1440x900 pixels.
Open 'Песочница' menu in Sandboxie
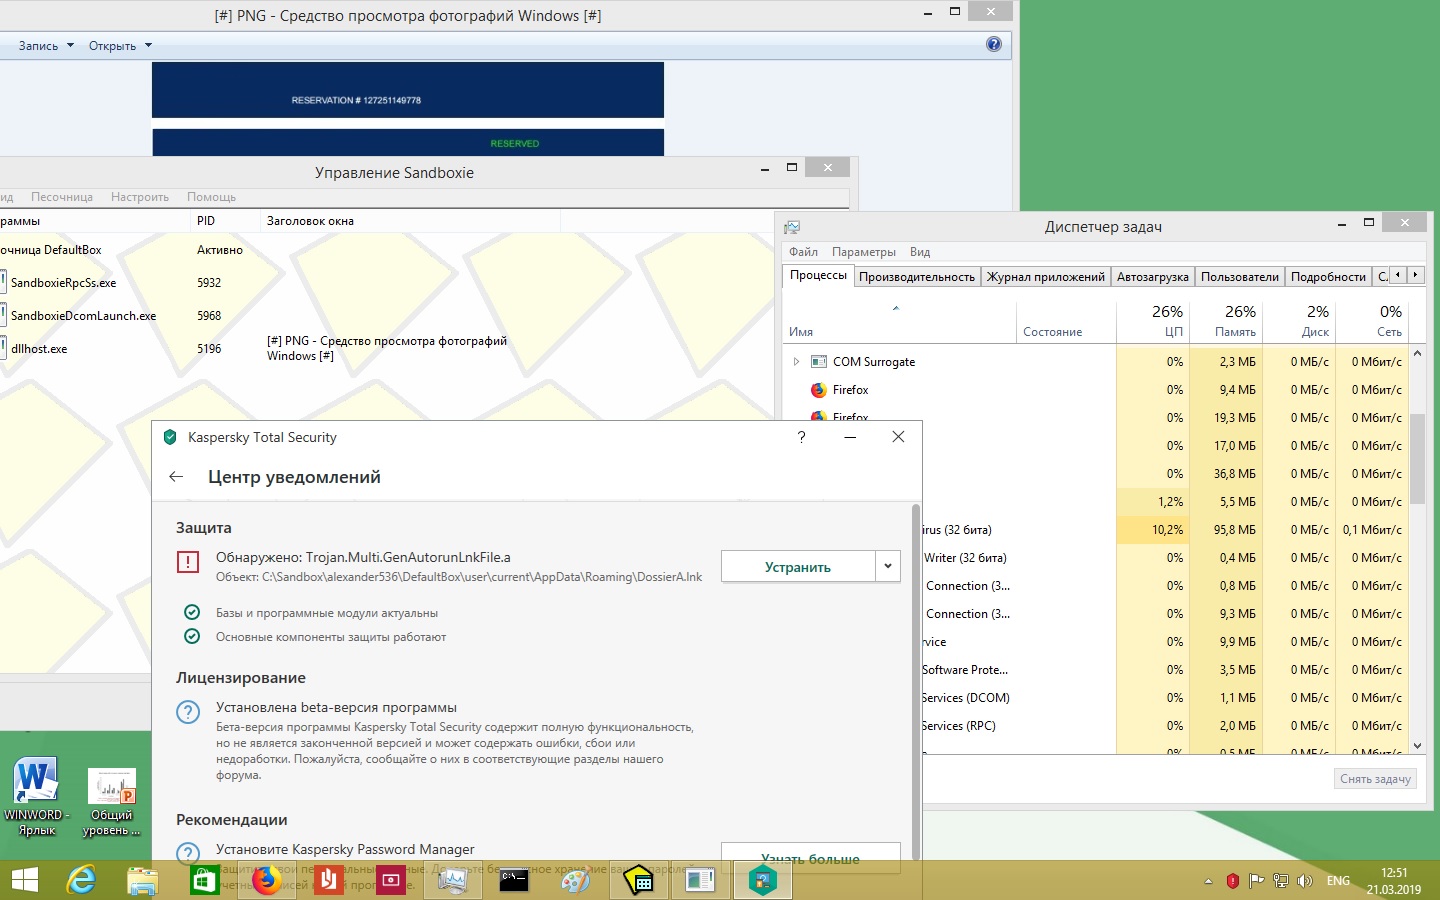(62, 197)
